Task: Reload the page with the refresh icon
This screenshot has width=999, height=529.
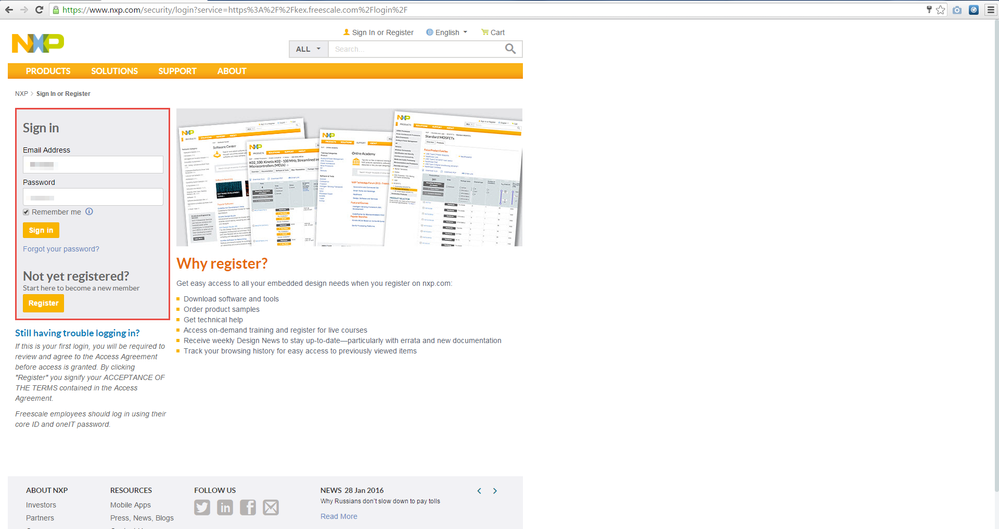Action: coord(39,10)
